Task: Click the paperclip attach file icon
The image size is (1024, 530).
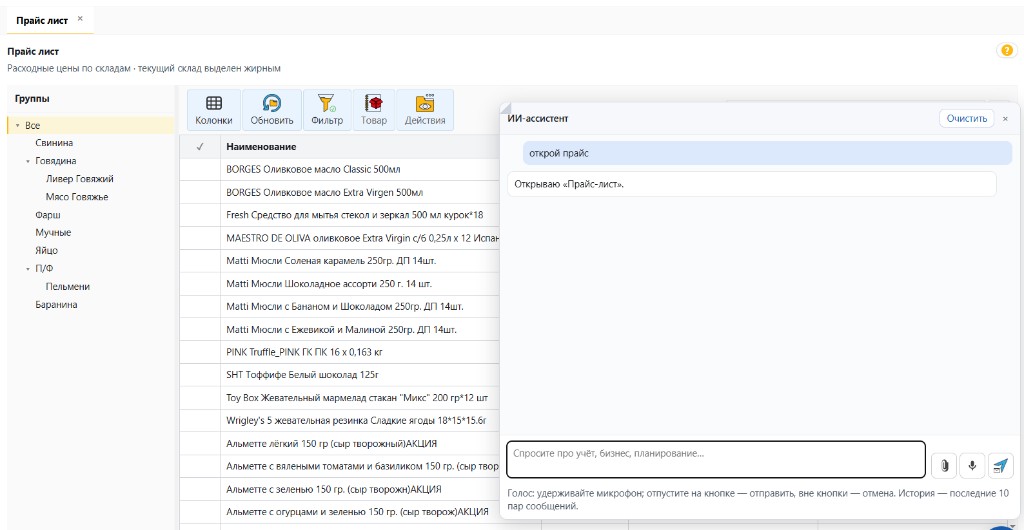Action: coord(944,465)
